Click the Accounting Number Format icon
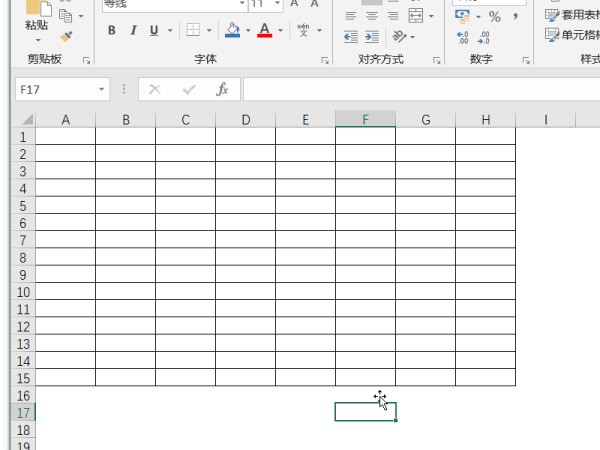 click(463, 16)
